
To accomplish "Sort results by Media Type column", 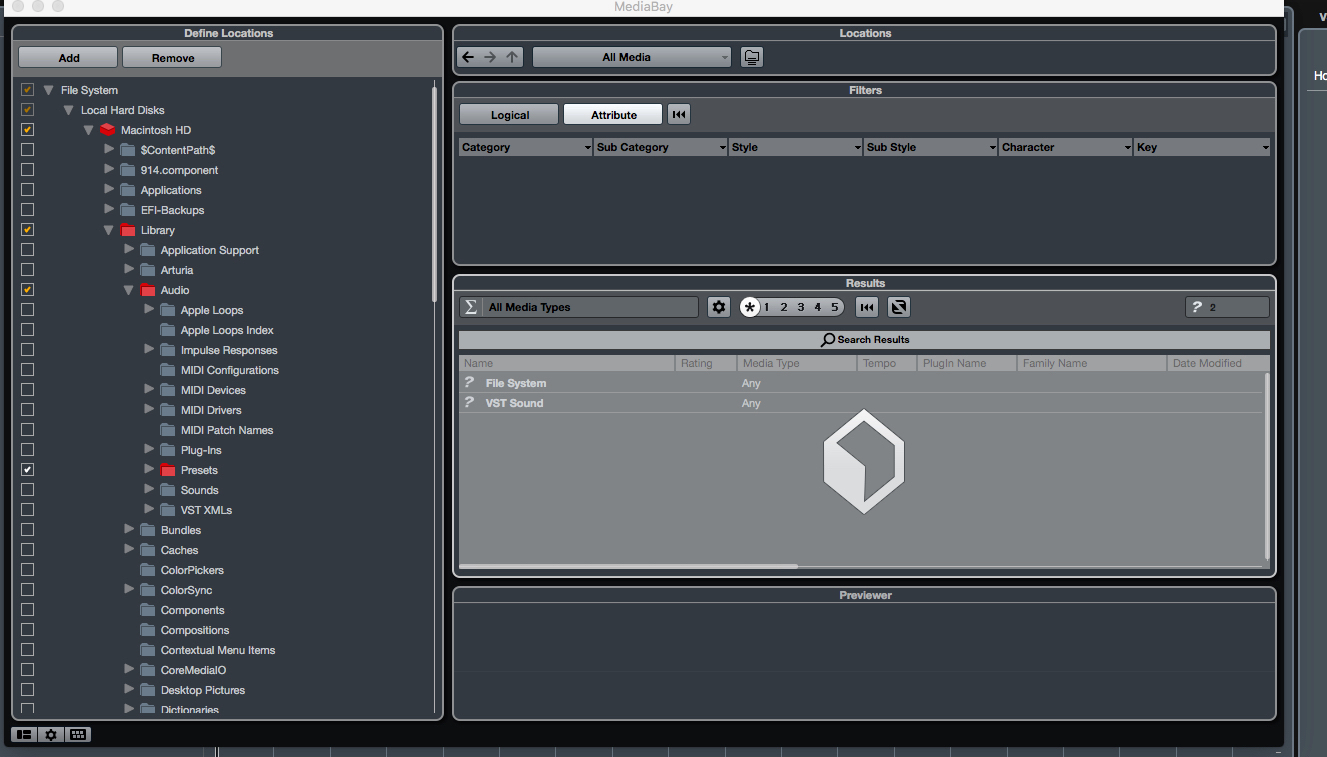I will click(797, 363).
